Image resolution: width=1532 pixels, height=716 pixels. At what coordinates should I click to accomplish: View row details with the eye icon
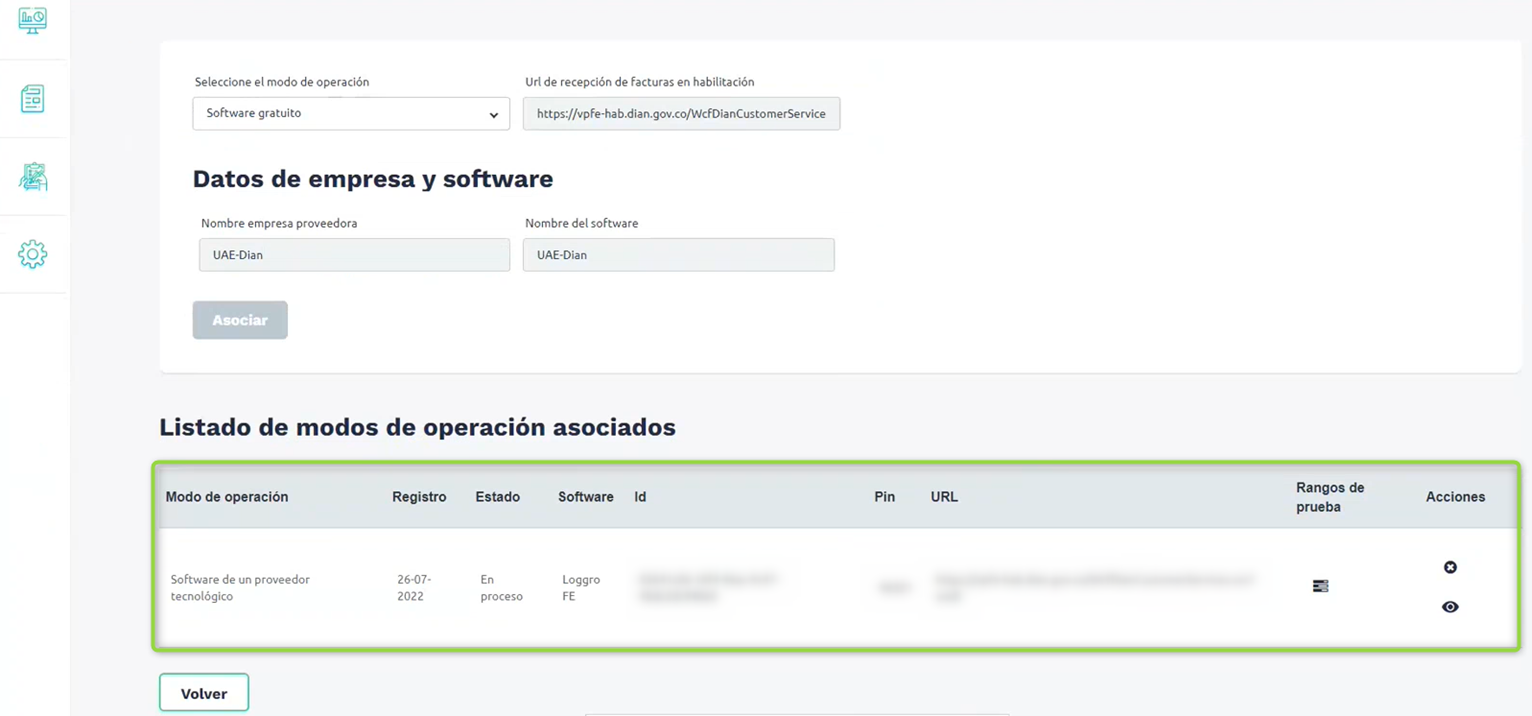(x=1450, y=607)
